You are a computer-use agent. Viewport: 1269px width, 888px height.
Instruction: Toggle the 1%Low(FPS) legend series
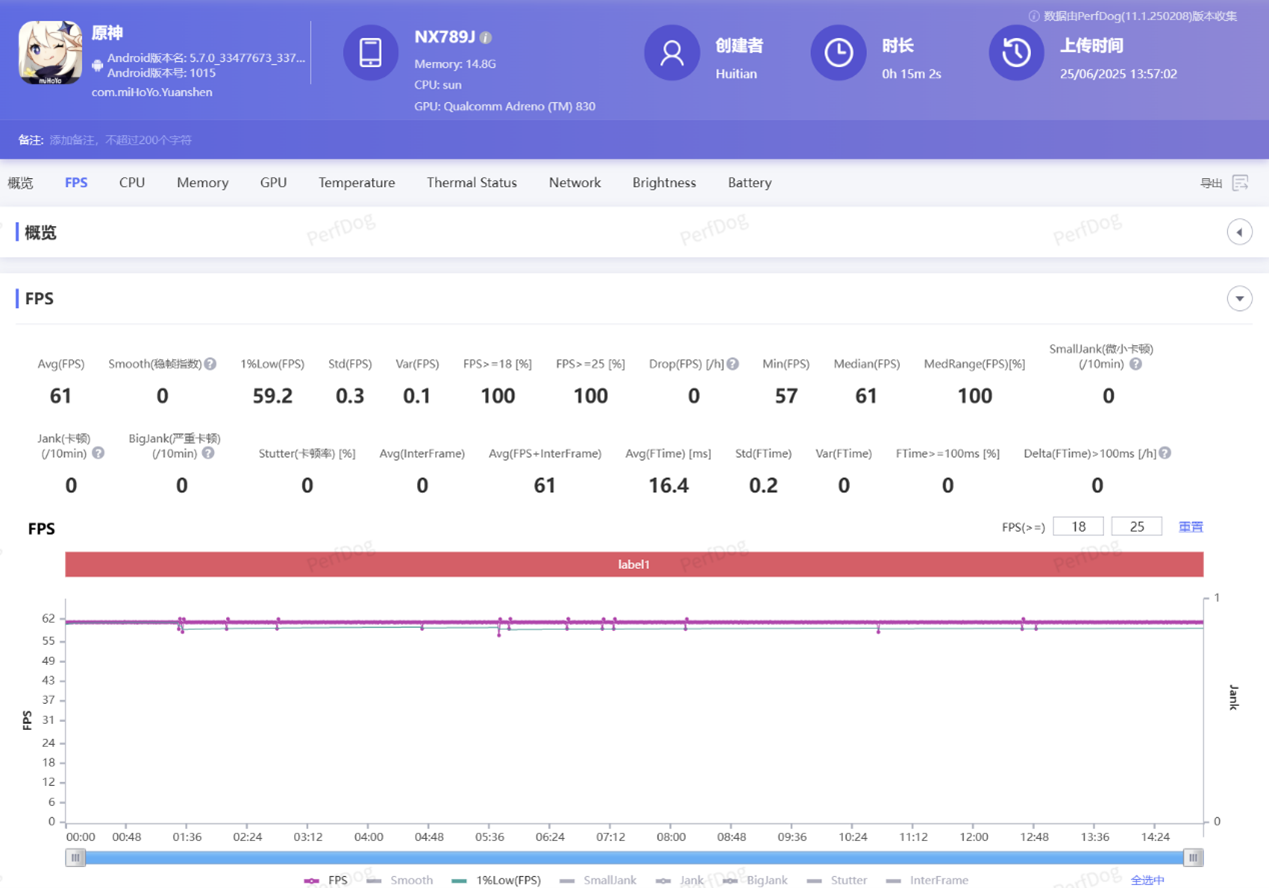coord(496,880)
